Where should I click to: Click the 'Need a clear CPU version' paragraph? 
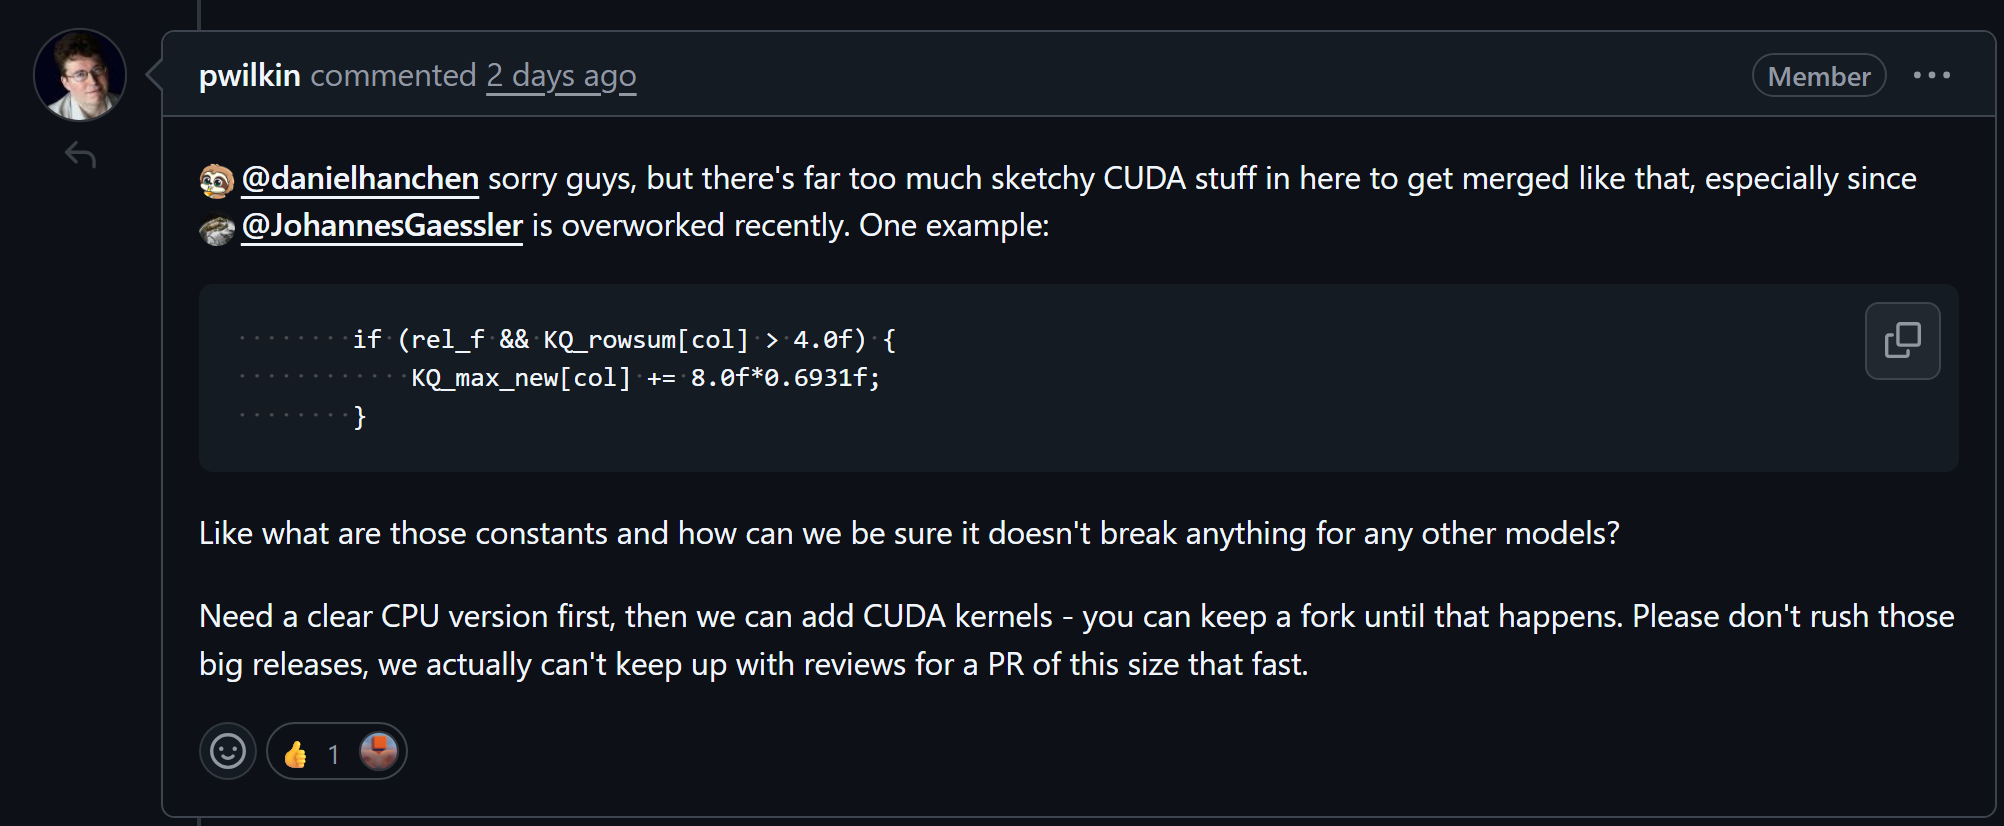tap(1077, 640)
